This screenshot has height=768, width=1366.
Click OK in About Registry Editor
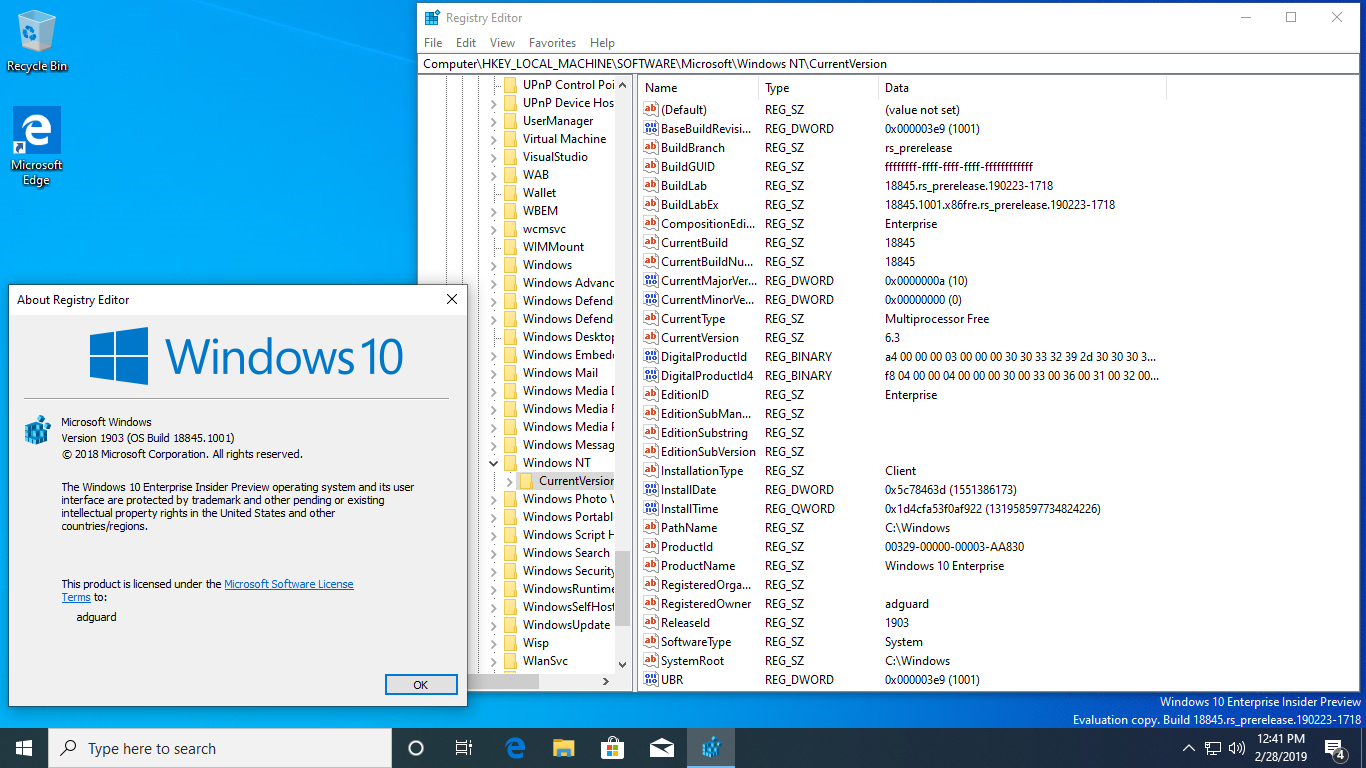click(421, 685)
